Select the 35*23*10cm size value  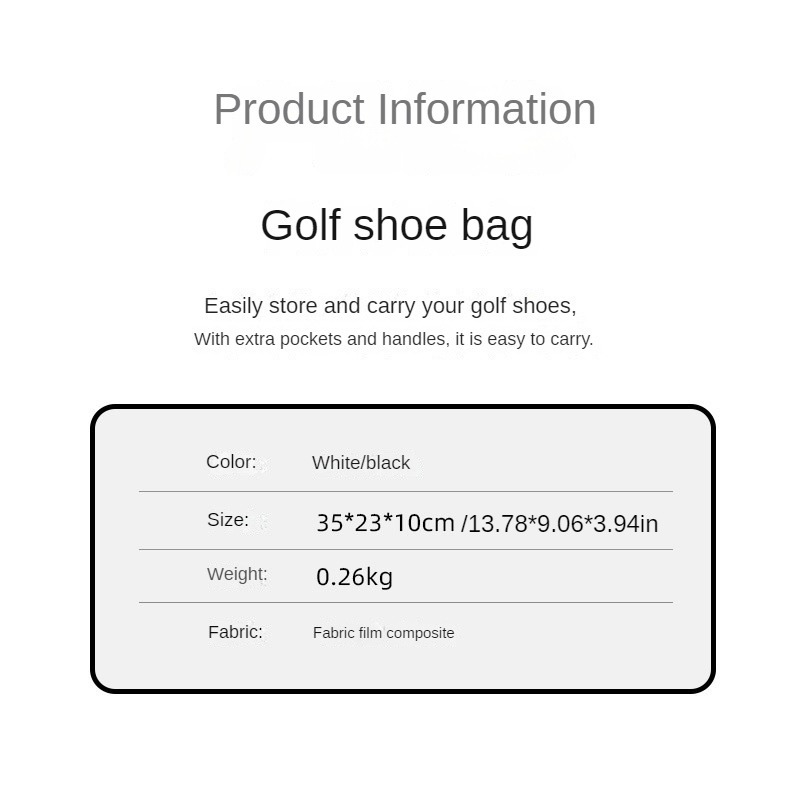[x=385, y=523]
